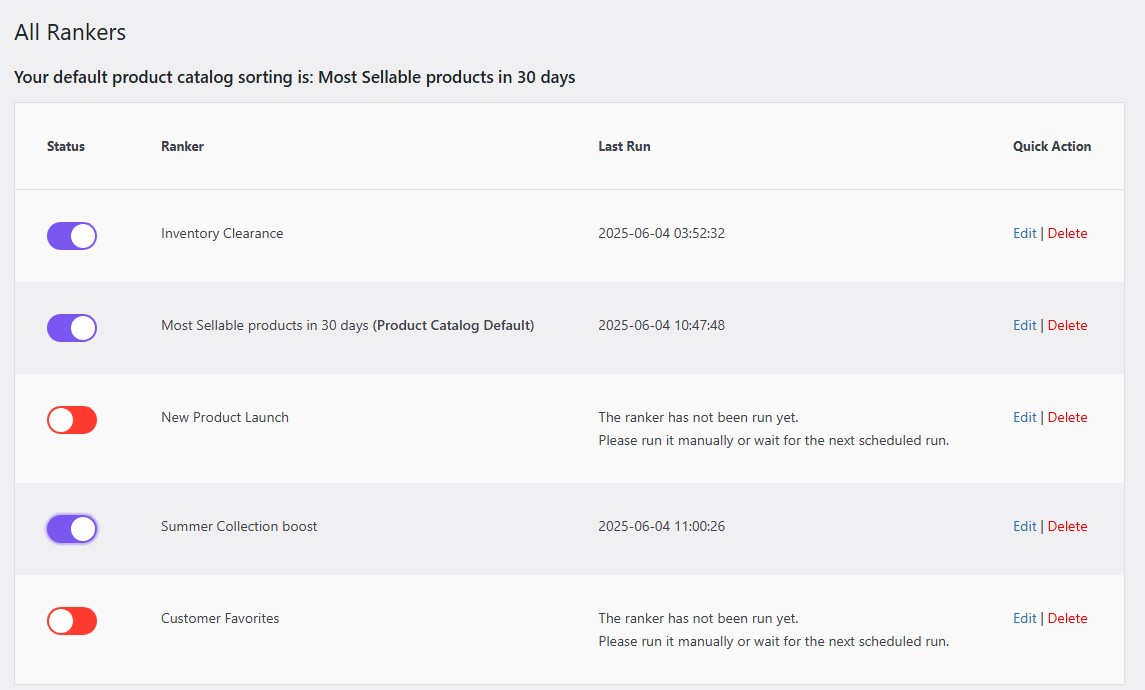Disable the Inventory Clearance ranker toggle
The height and width of the screenshot is (690, 1145).
[72, 236]
